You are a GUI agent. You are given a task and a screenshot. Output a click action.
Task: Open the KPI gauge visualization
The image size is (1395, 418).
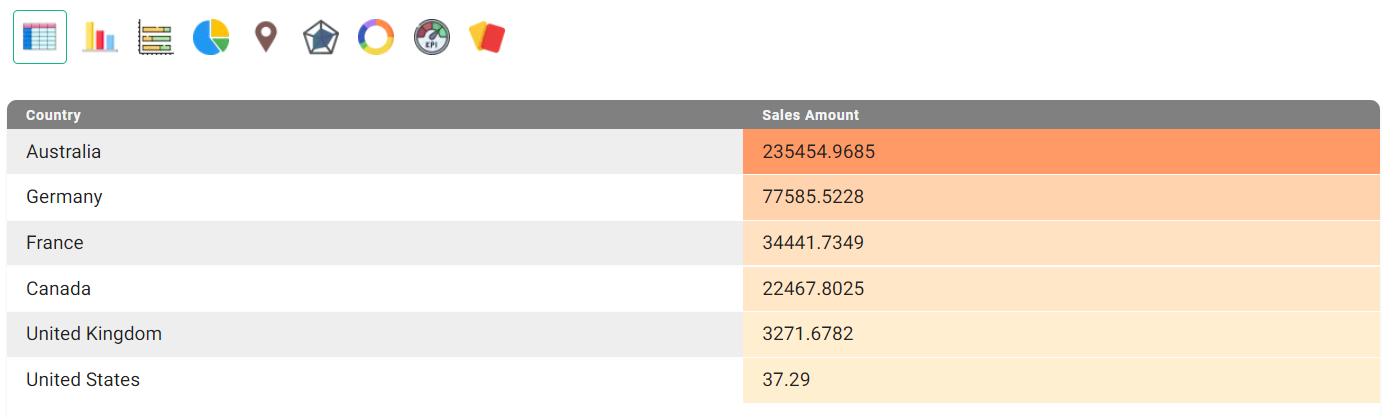(432, 37)
